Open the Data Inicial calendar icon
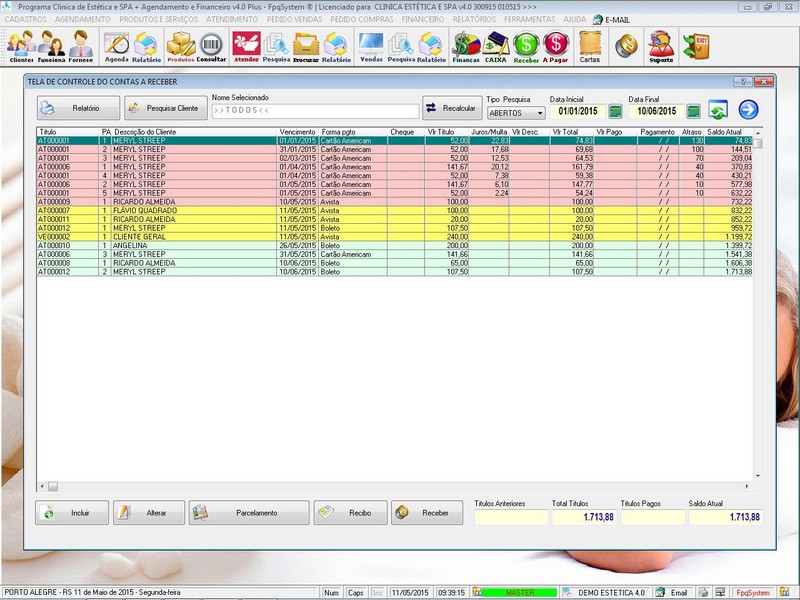Image resolution: width=800 pixels, height=600 pixels. tap(615, 111)
